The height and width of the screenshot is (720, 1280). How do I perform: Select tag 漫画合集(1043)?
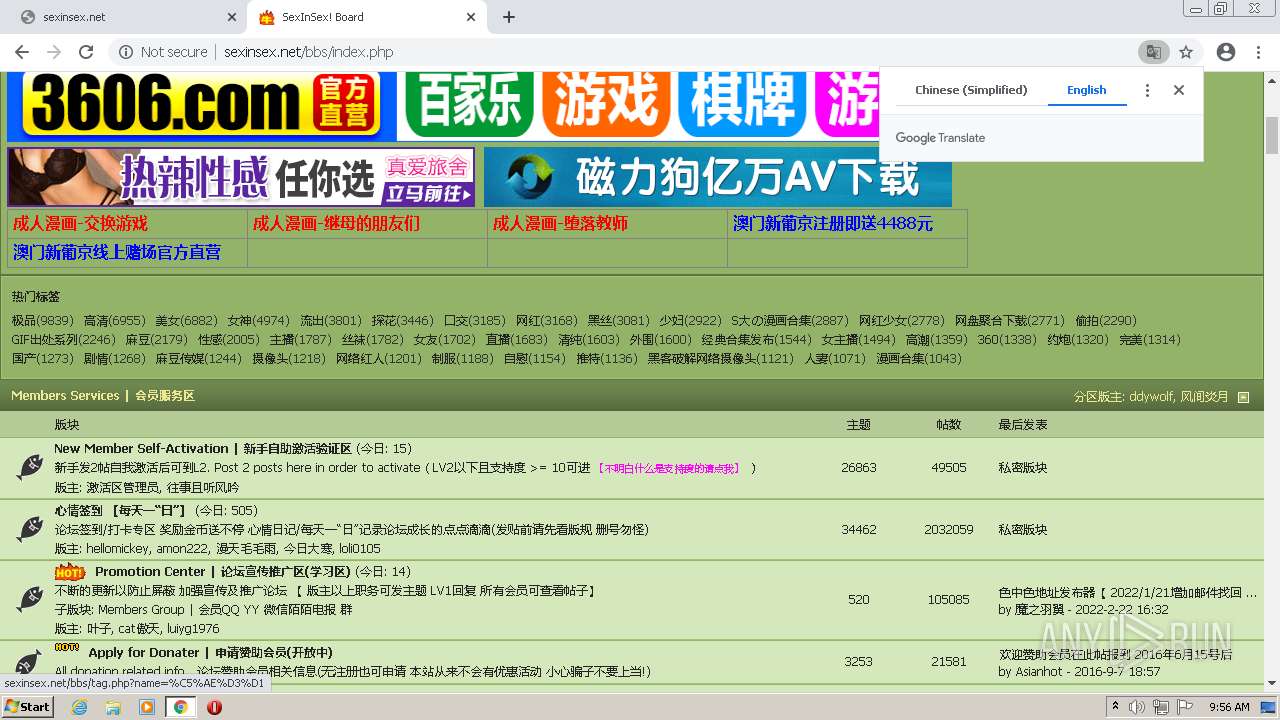(918, 359)
